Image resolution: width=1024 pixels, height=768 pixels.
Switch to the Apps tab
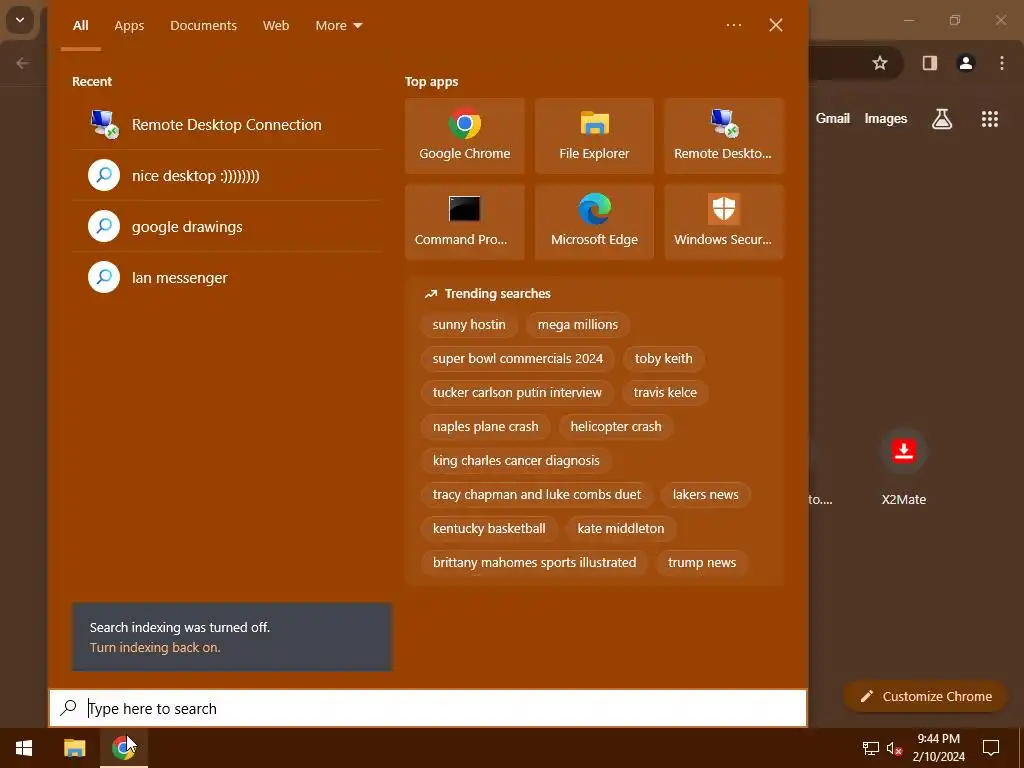coord(129,25)
